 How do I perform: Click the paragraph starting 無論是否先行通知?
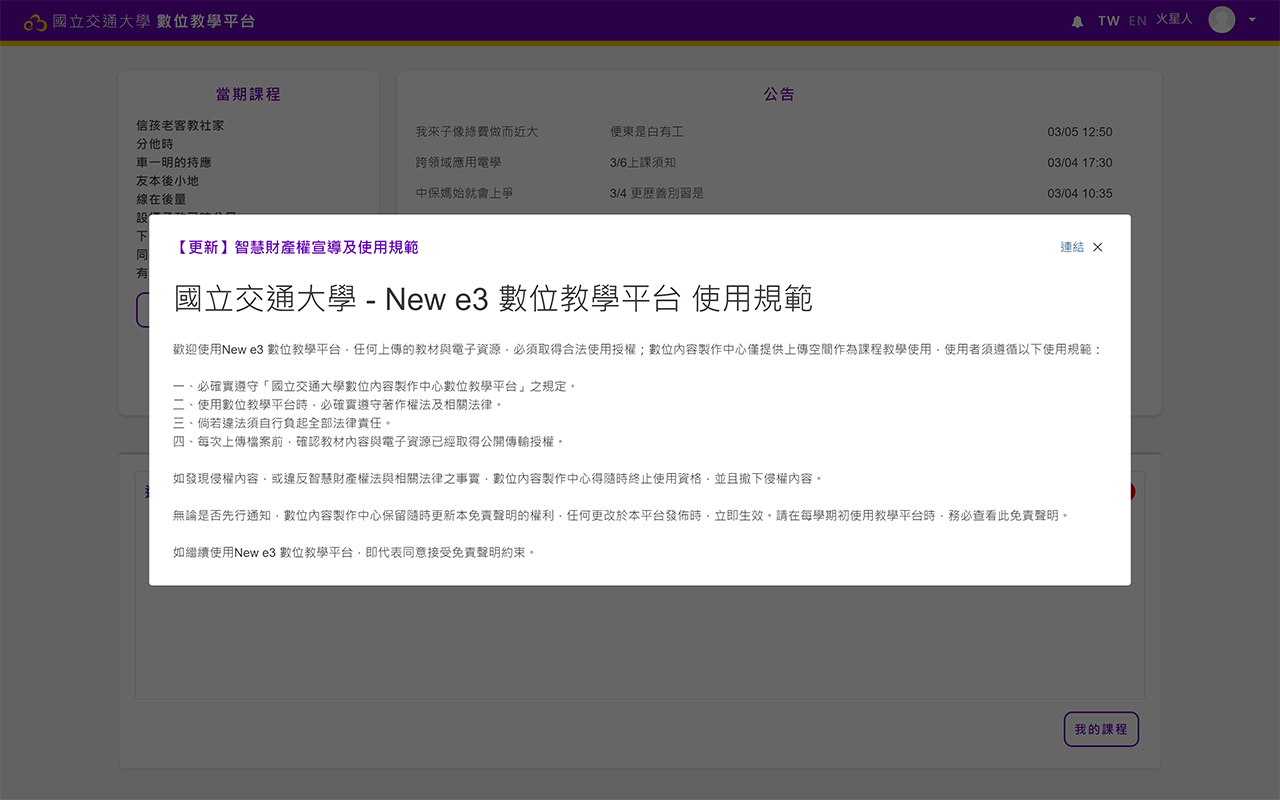tap(621, 516)
